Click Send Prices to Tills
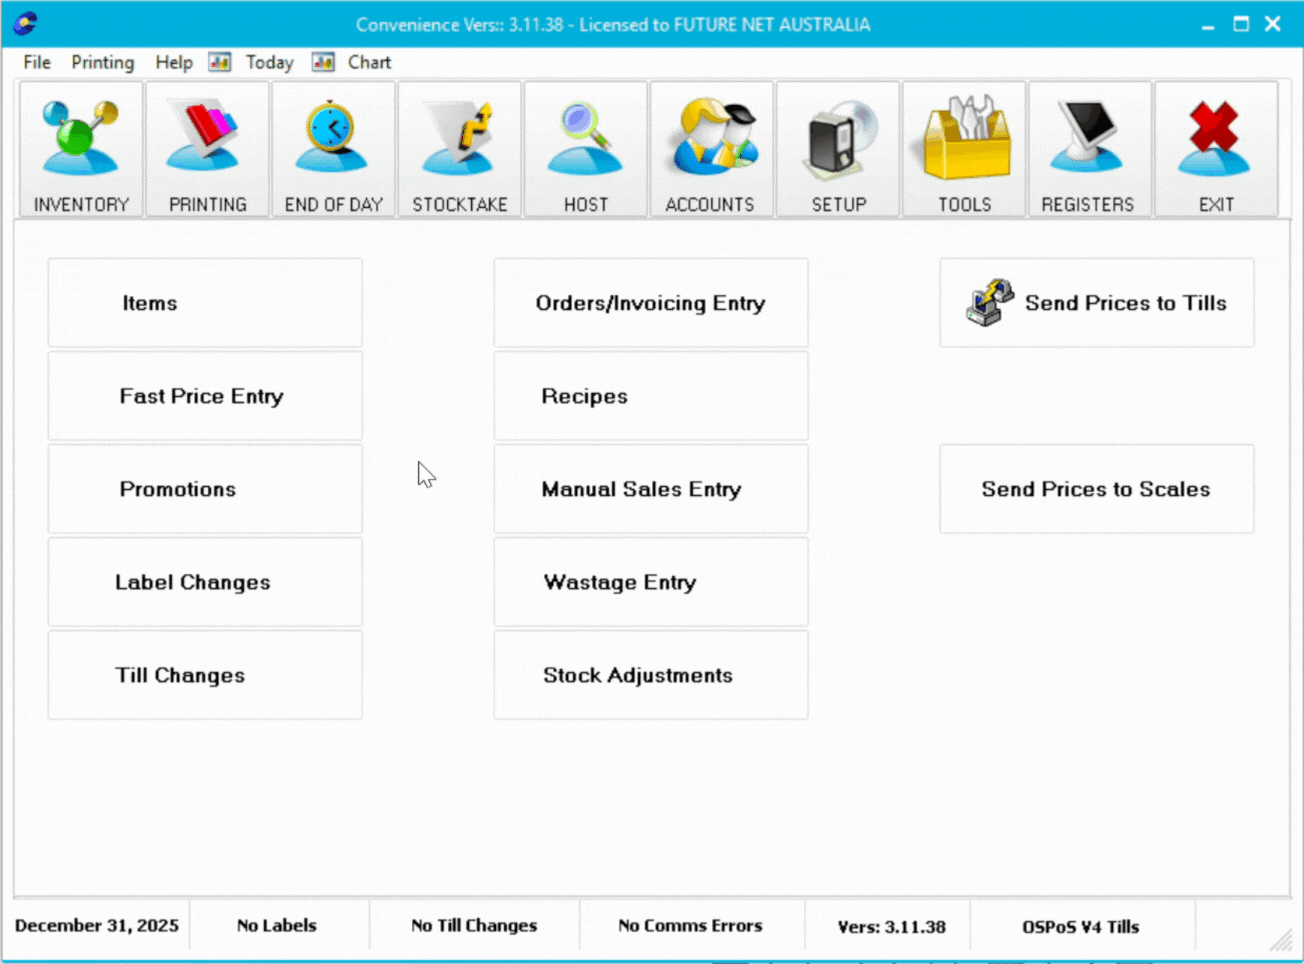 [1096, 302]
